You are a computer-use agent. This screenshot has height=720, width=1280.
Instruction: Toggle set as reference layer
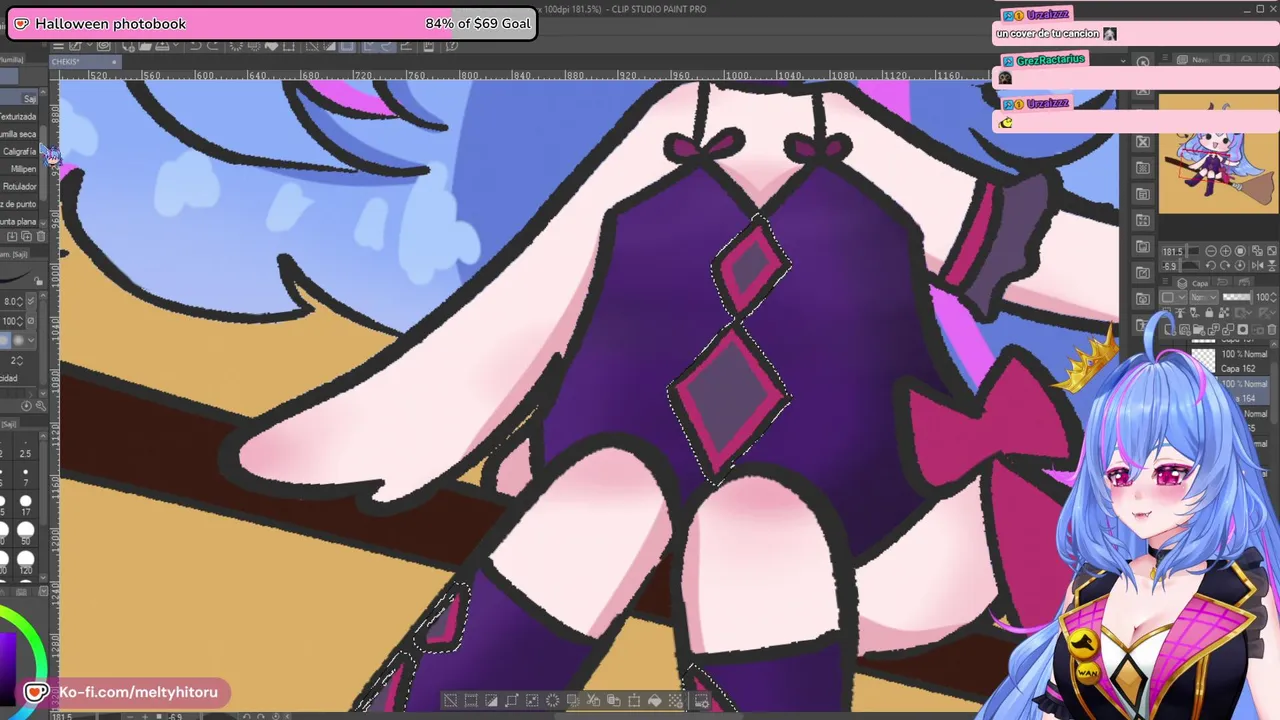(1180, 312)
